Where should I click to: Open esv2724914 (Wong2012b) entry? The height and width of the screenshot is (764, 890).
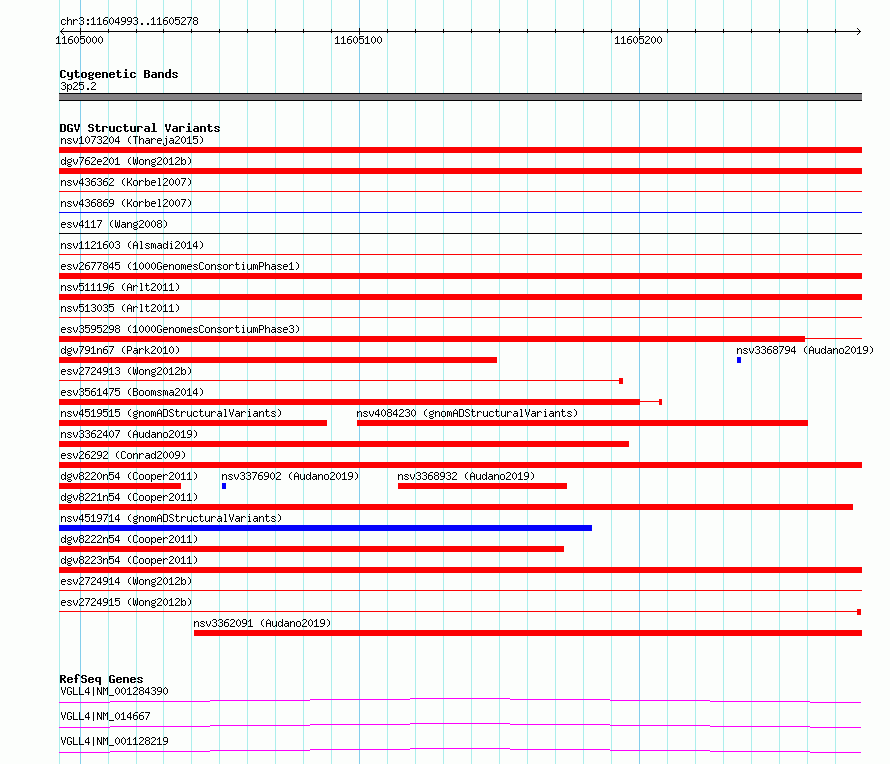(x=126, y=581)
